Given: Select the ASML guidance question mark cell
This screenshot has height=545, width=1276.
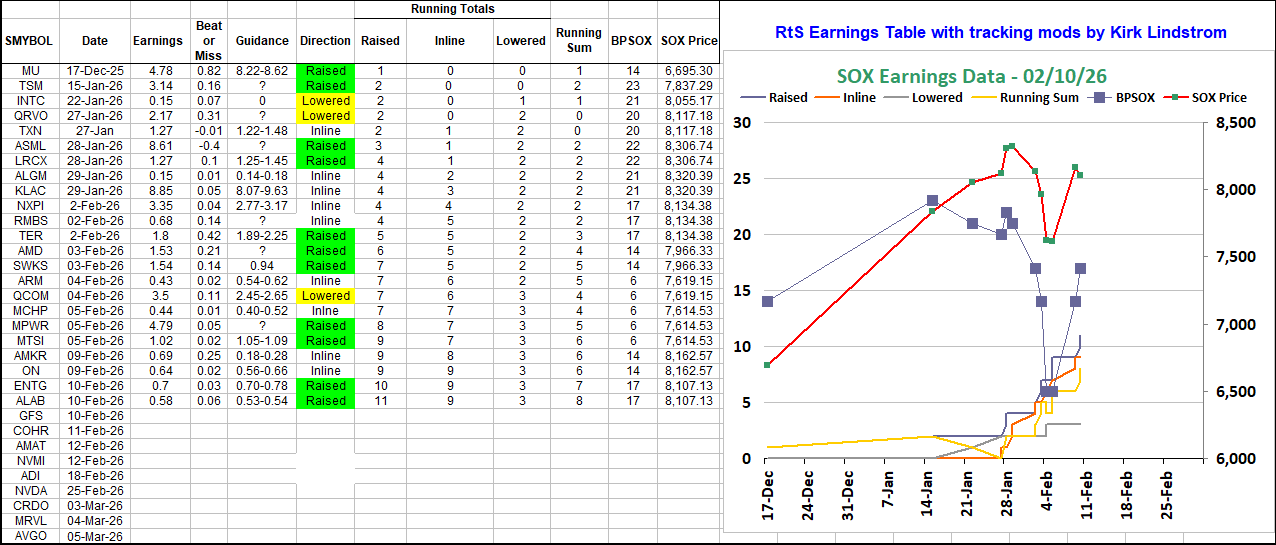Looking at the screenshot, I should (262, 146).
